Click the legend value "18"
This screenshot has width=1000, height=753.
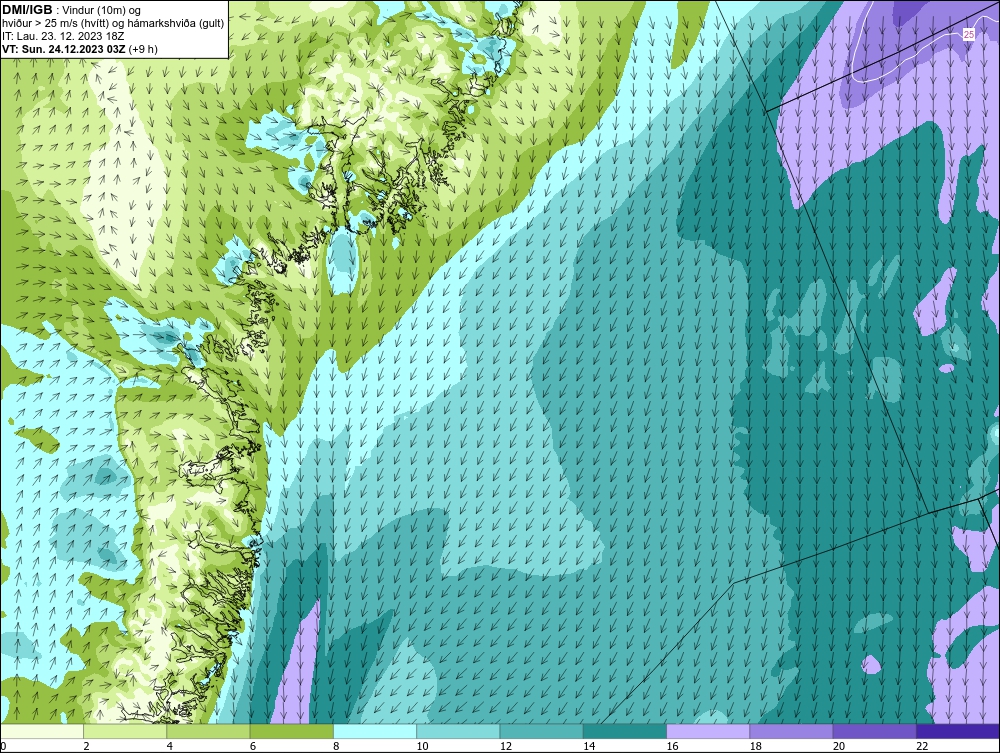click(x=756, y=746)
